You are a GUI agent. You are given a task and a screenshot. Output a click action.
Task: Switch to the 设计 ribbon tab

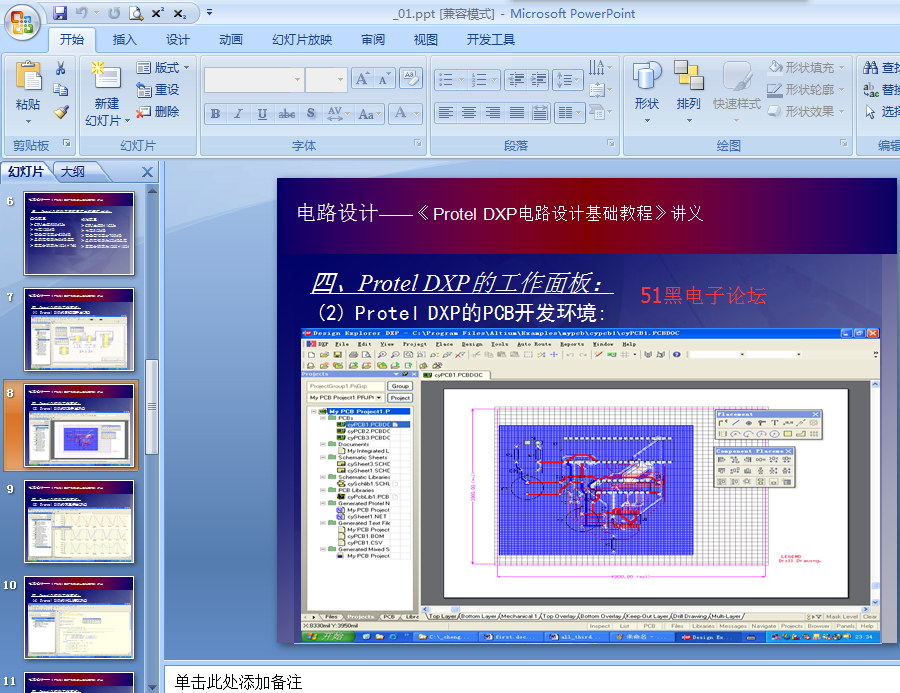(177, 39)
